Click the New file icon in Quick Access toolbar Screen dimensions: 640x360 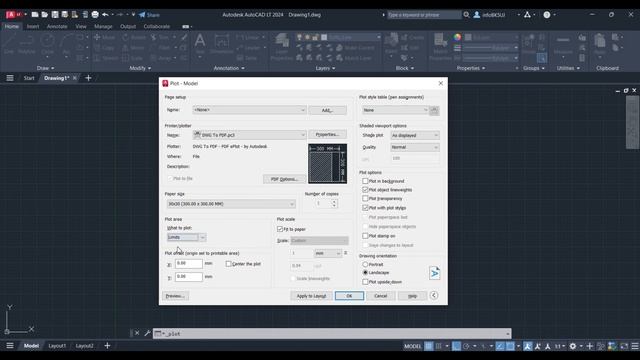pyautogui.click(x=35, y=15)
